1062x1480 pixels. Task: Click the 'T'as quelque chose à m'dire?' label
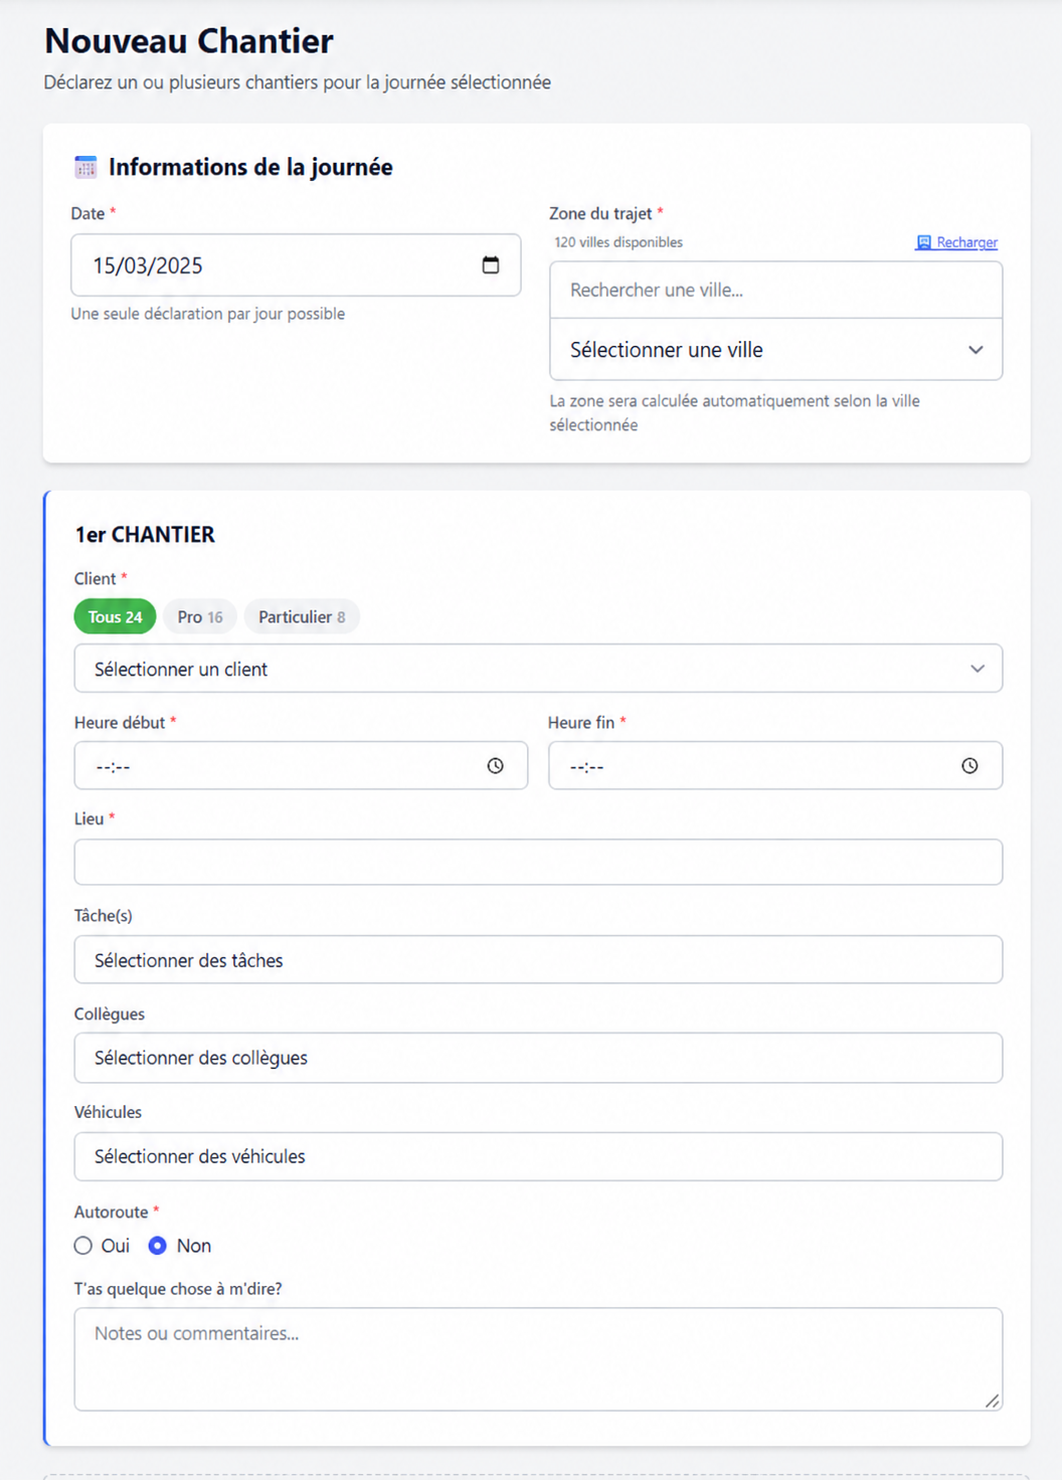tap(178, 1289)
